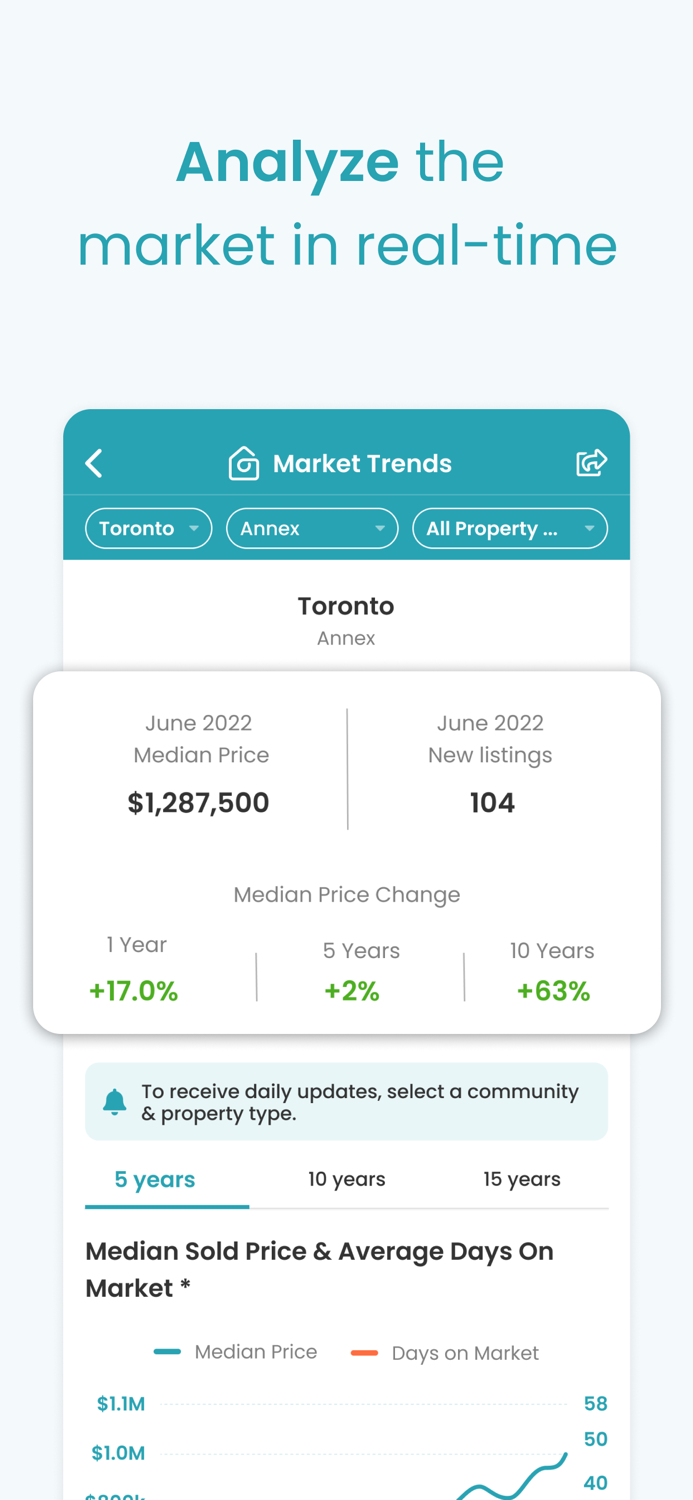Click the bell icon in the updates banner
This screenshot has width=693, height=1500.
114,1100
